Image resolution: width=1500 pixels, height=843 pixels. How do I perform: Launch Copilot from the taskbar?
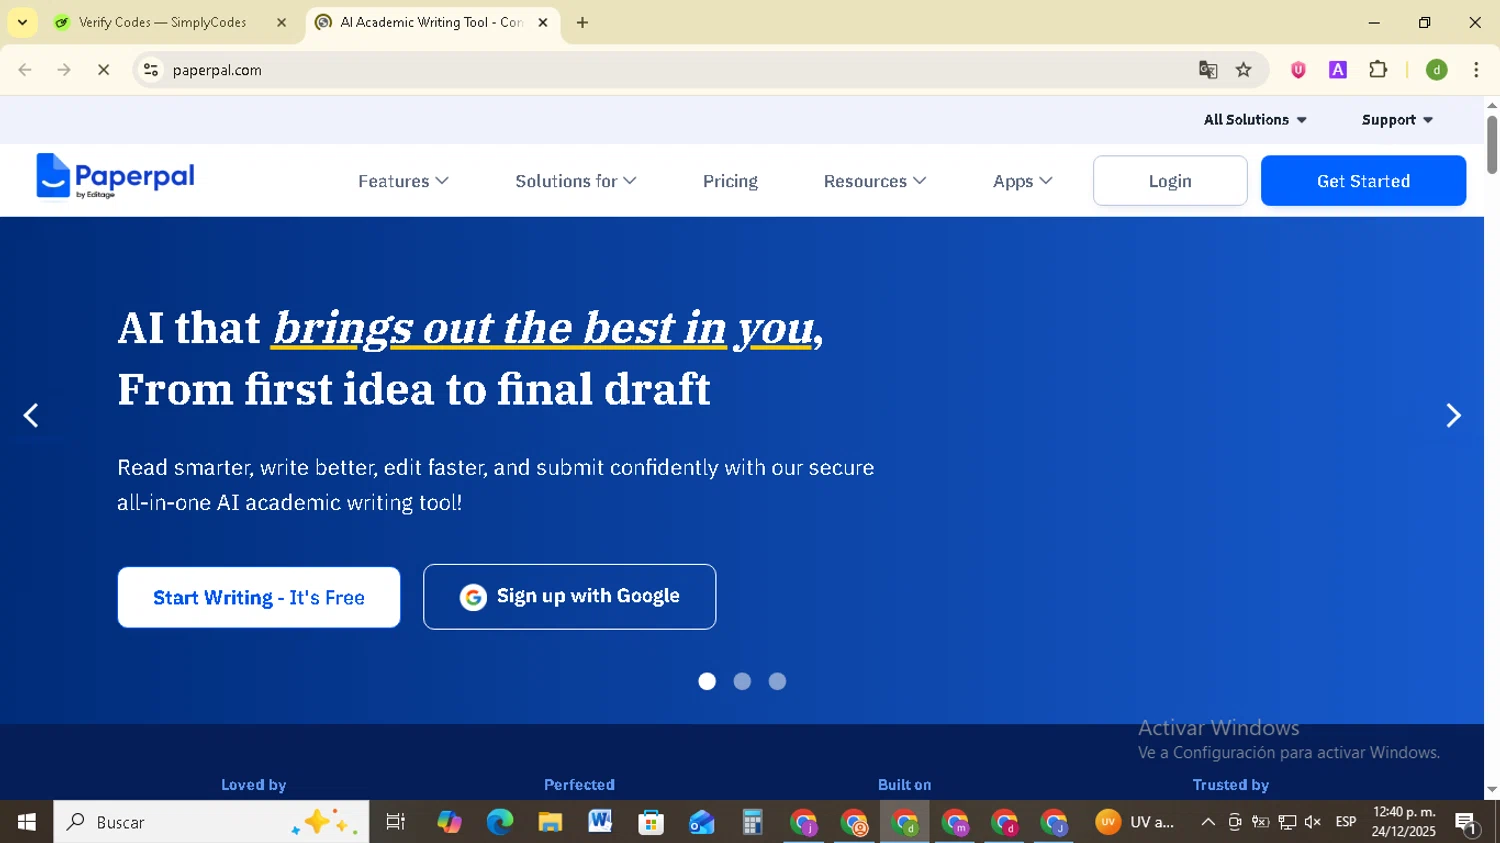tap(449, 822)
